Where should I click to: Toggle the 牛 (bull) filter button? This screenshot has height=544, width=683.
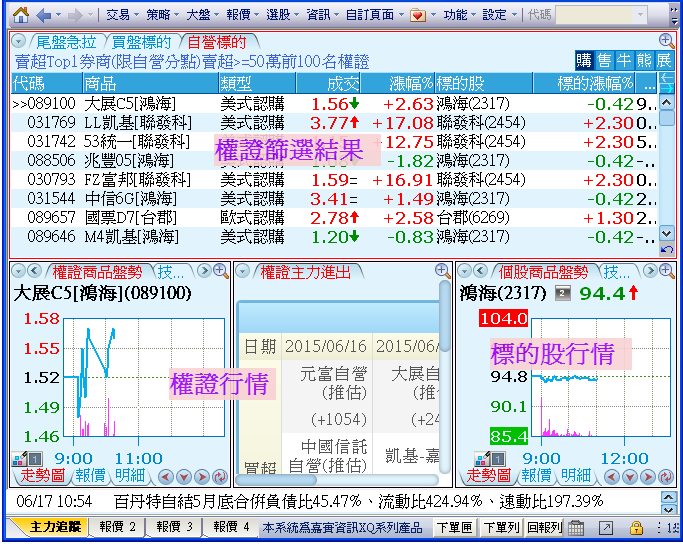pyautogui.click(x=624, y=61)
